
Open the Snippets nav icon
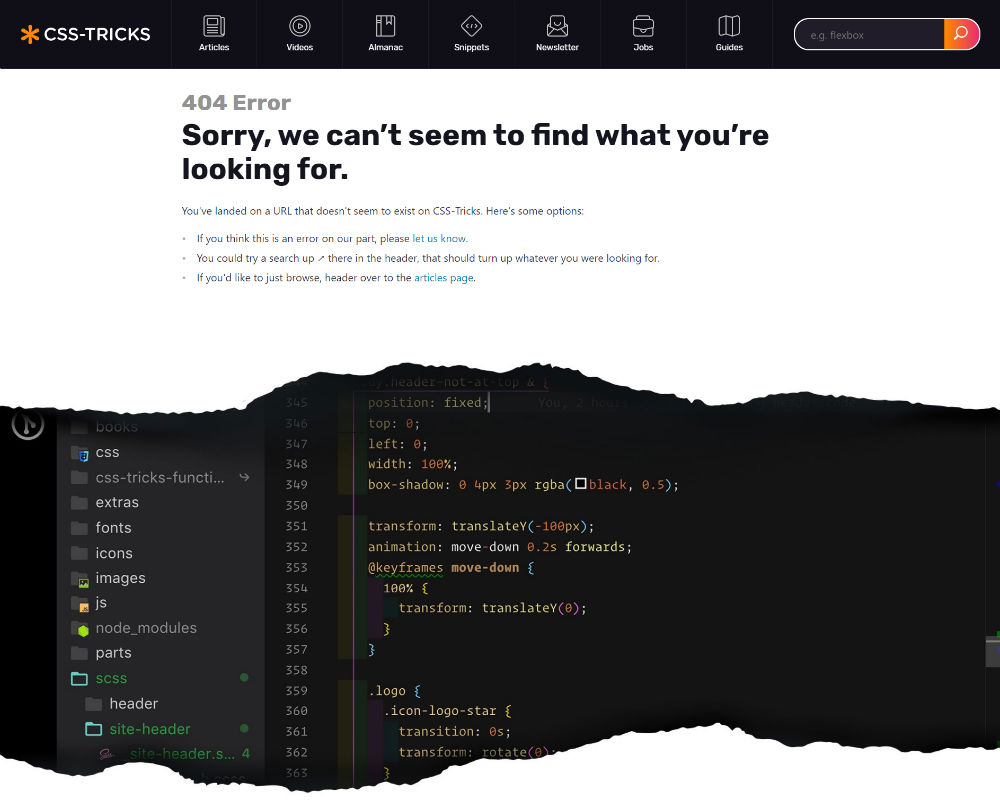pos(471,26)
